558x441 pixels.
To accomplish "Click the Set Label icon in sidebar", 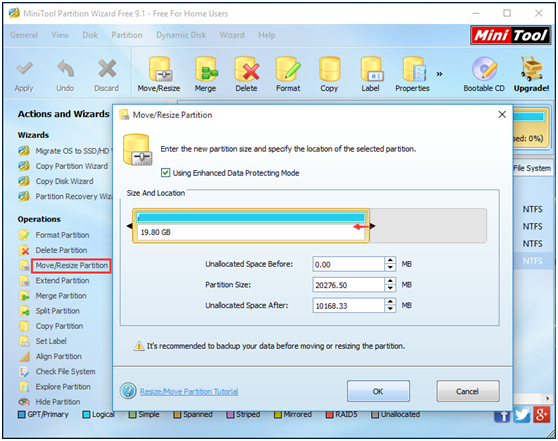I will point(24,341).
